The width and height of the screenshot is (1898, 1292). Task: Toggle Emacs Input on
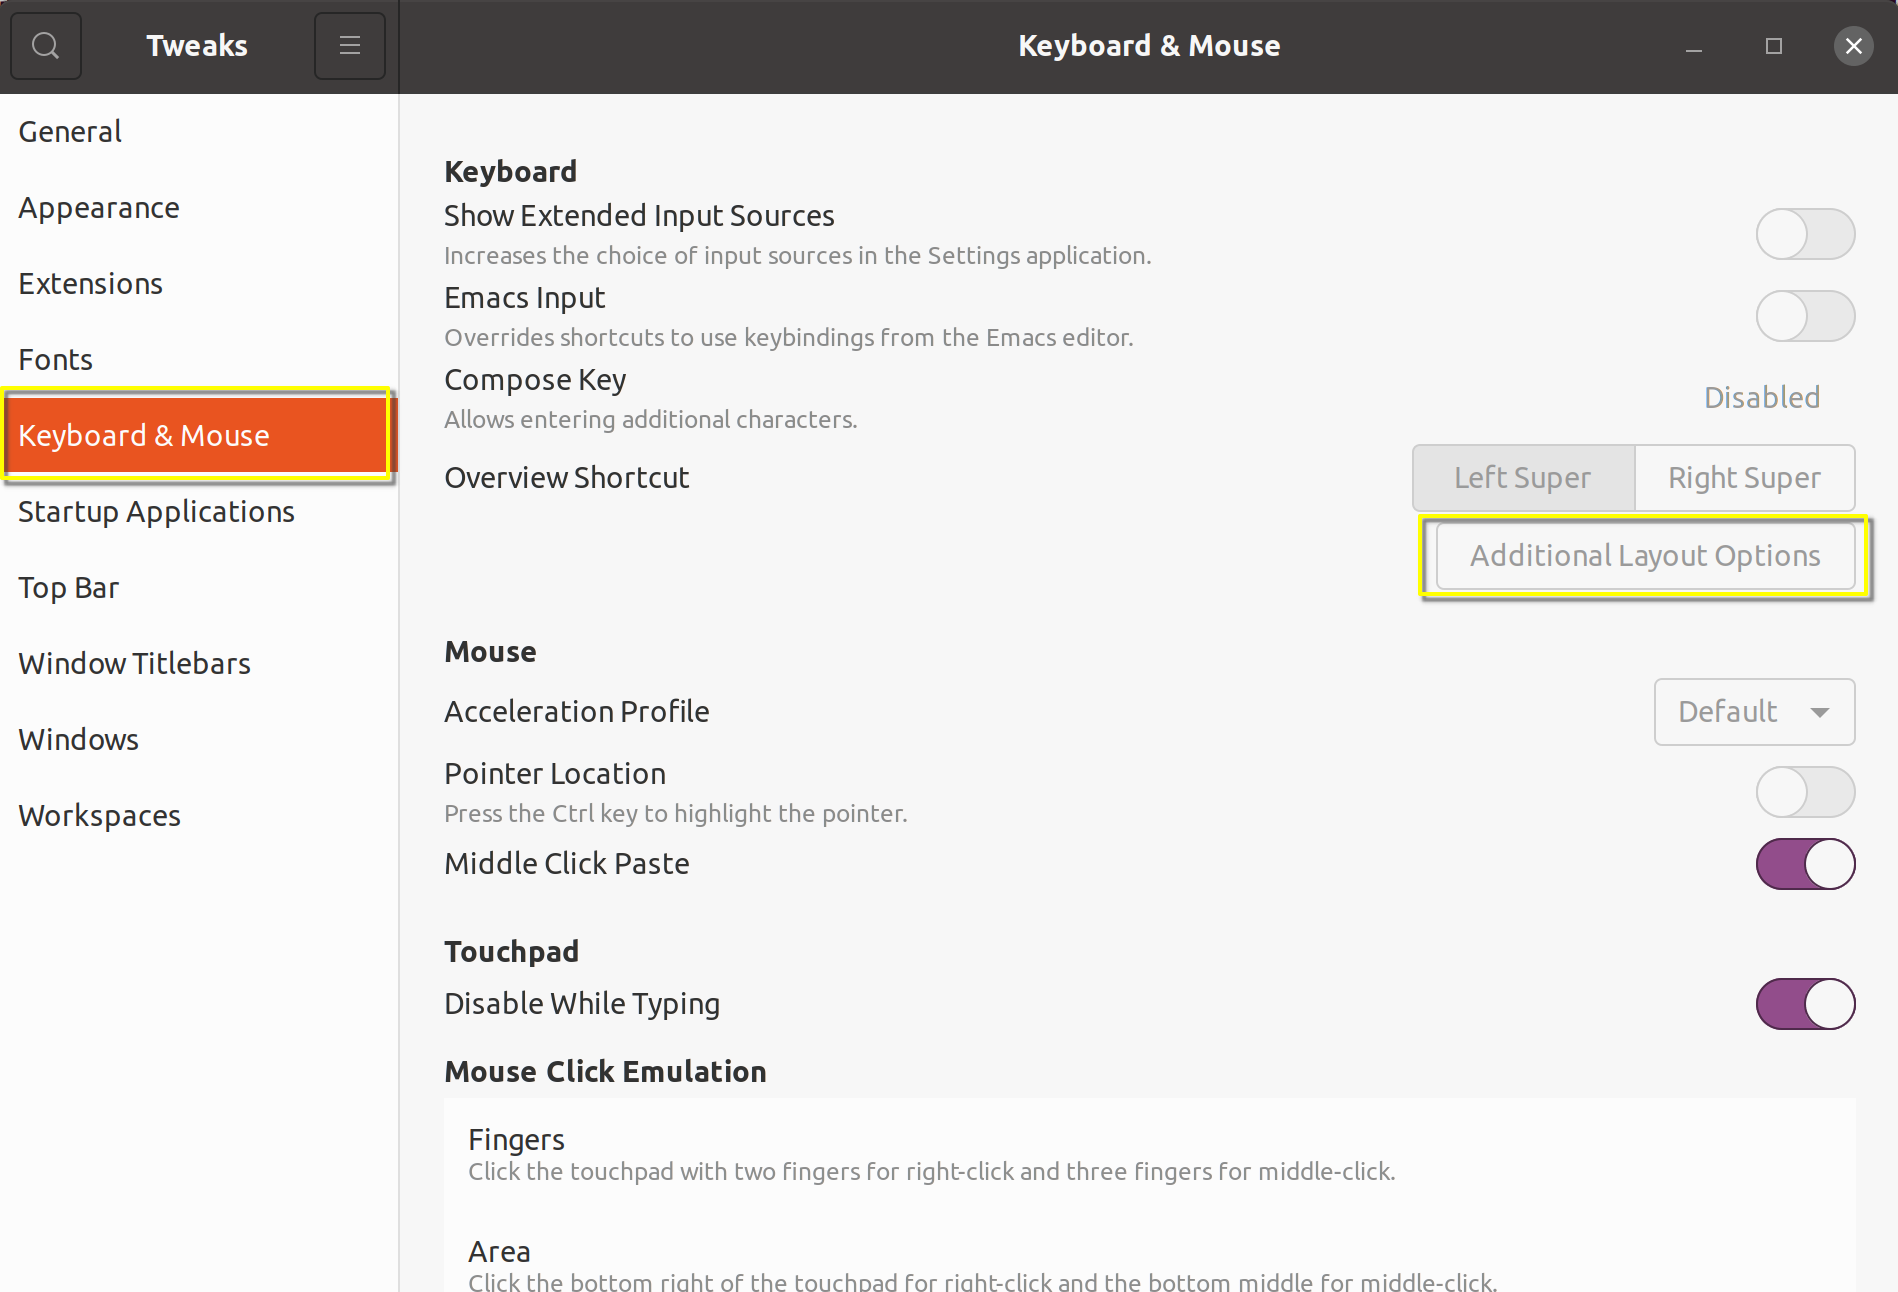(x=1805, y=315)
